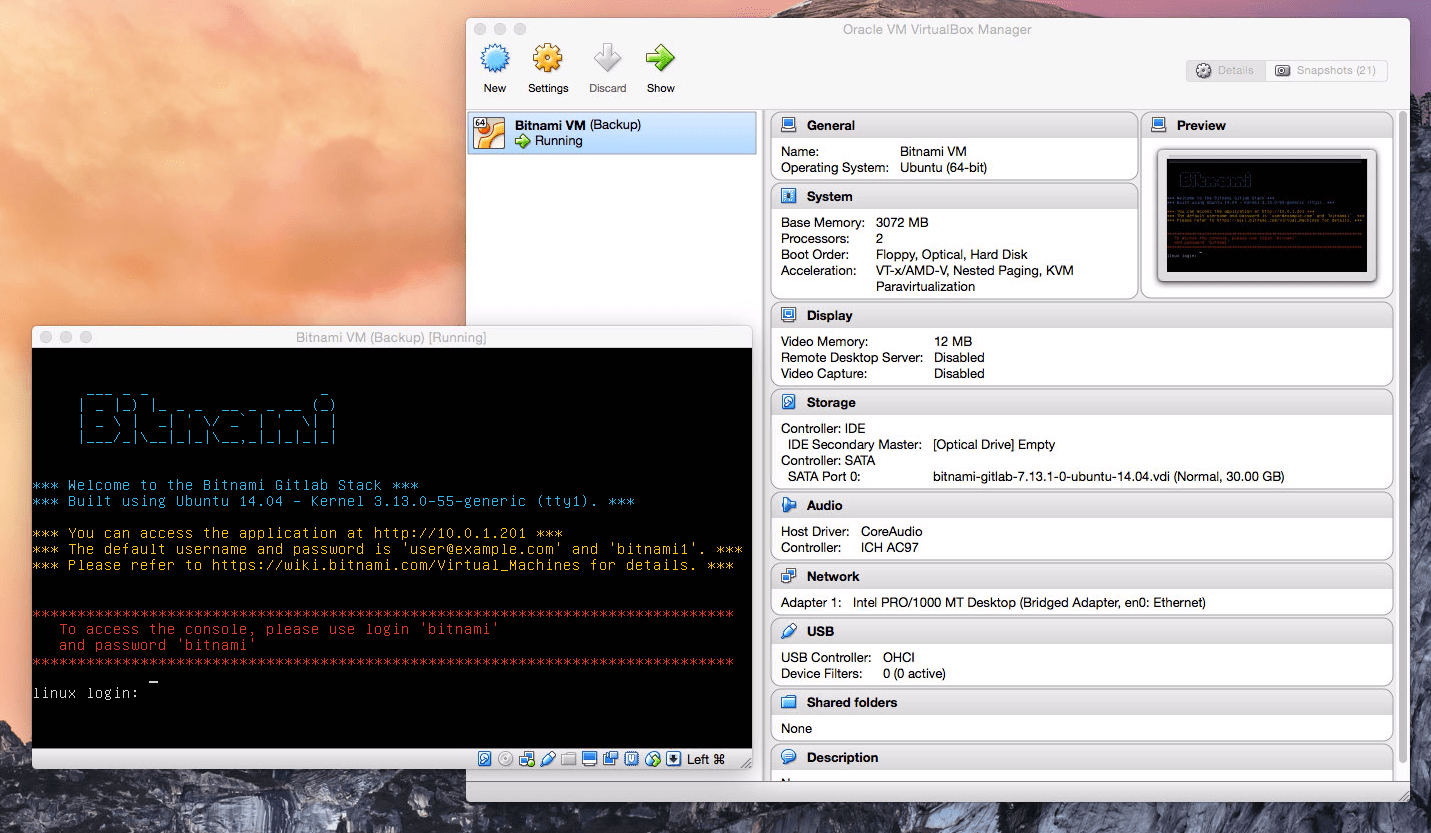Switch to the Snapshots (21) view
The height and width of the screenshot is (833, 1431).
(x=1326, y=71)
